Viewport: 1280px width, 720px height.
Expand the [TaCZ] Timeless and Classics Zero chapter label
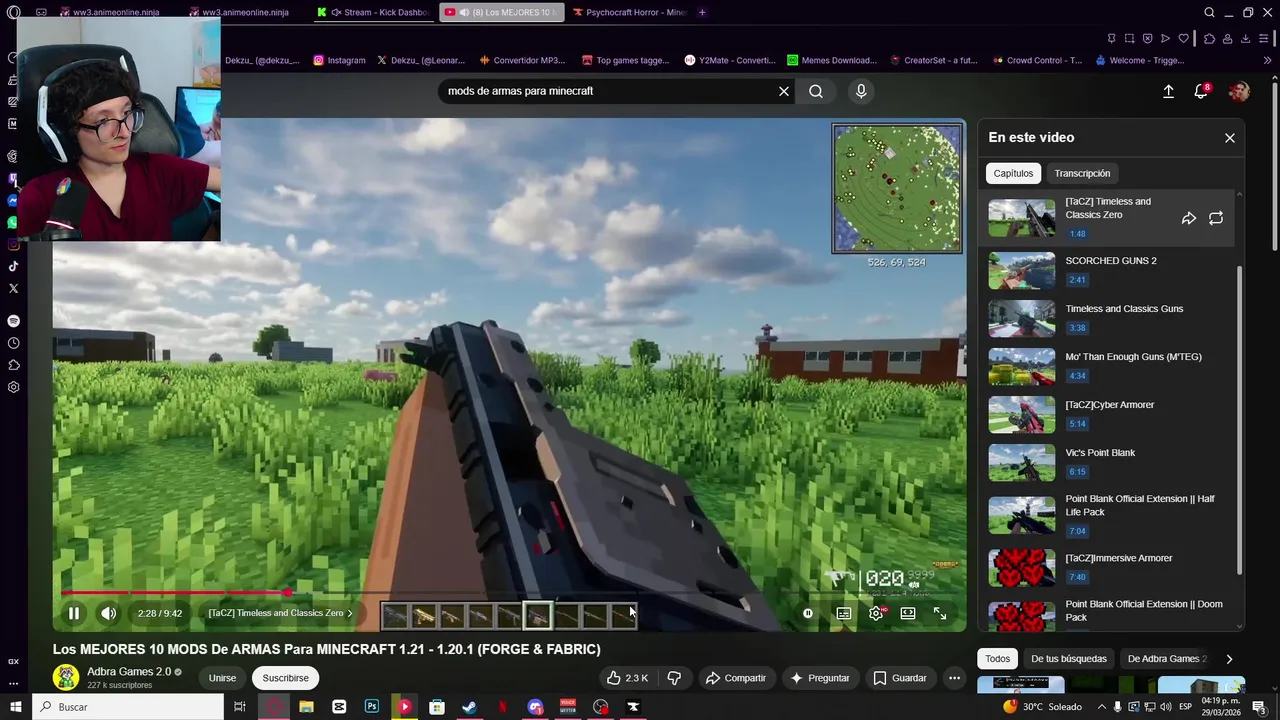pos(280,613)
